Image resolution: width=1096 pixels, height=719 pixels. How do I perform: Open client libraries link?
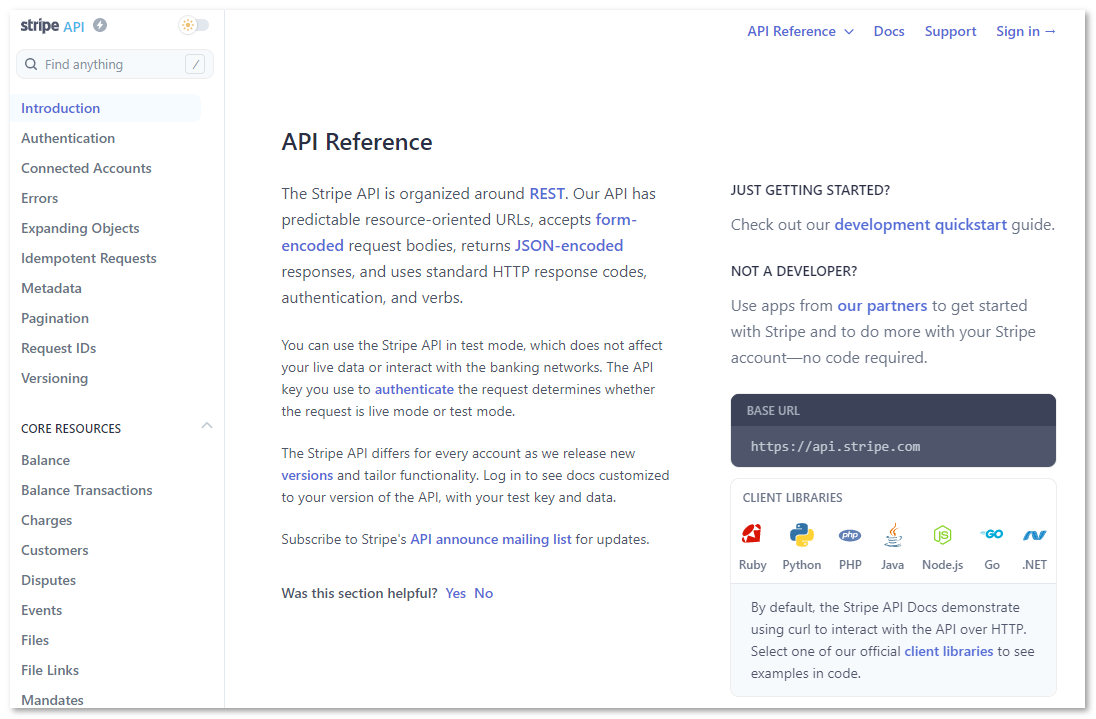pos(949,651)
